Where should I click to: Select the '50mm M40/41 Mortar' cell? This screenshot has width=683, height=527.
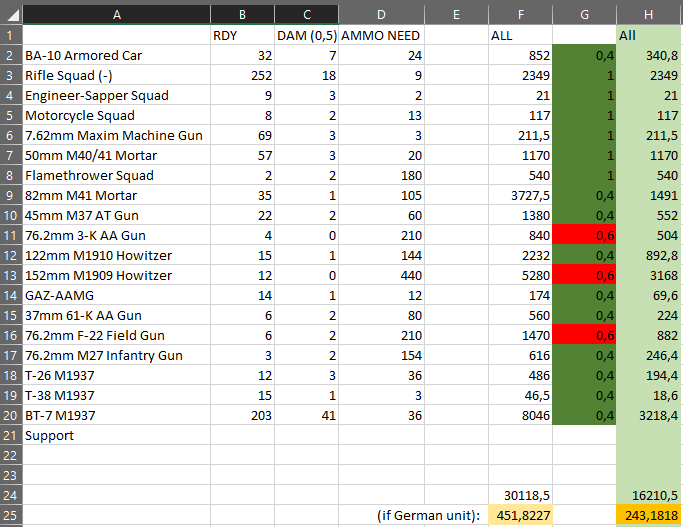click(116, 155)
